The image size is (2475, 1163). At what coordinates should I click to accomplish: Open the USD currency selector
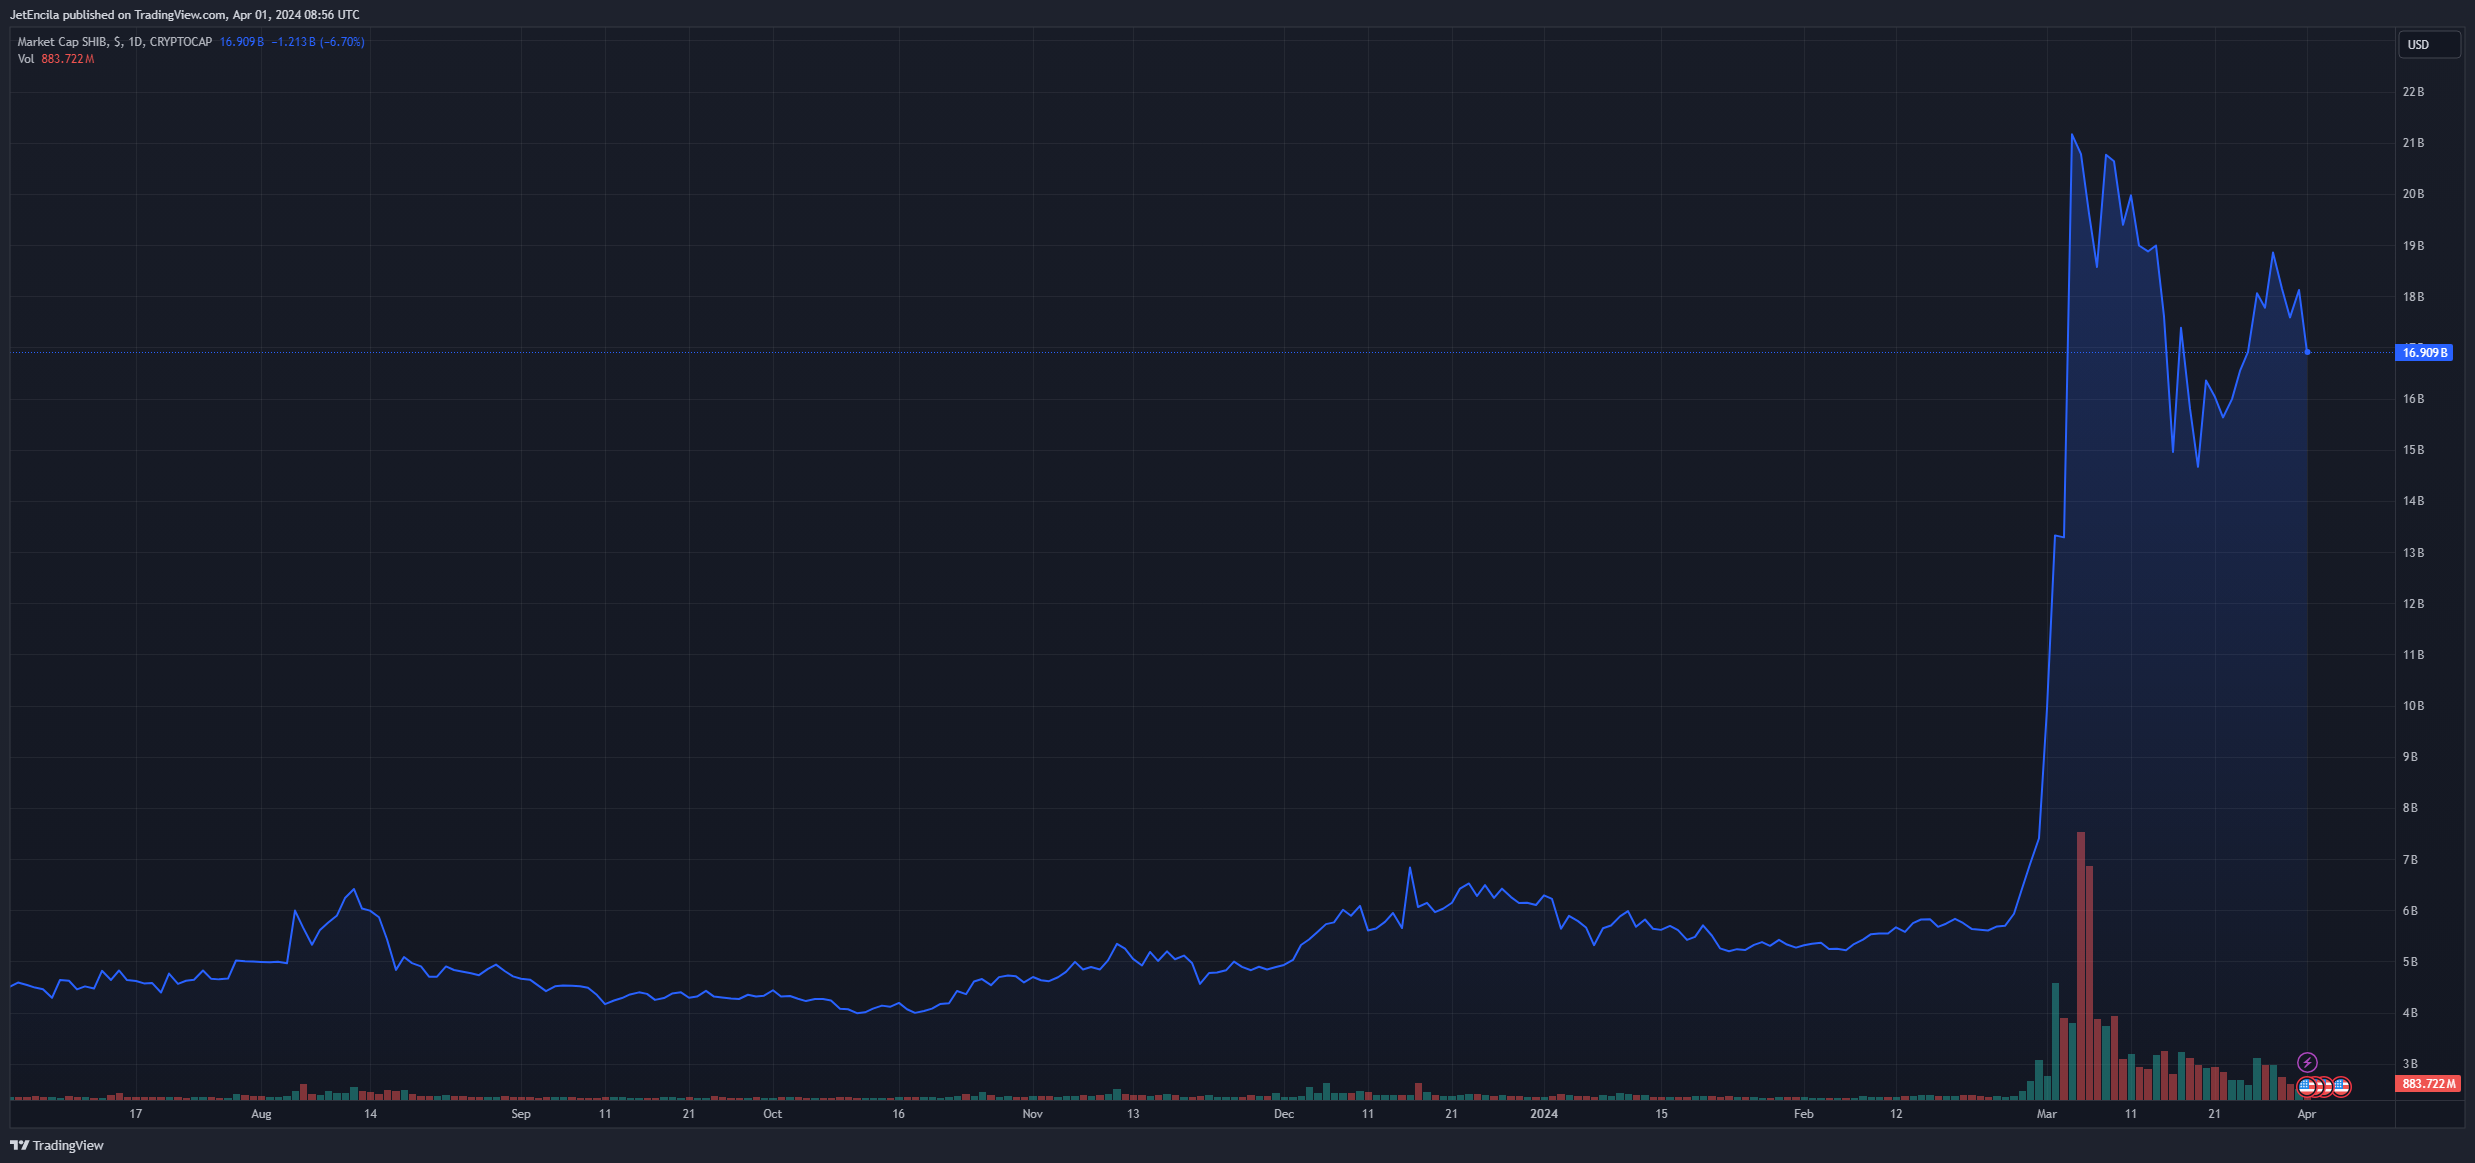[x=2428, y=45]
